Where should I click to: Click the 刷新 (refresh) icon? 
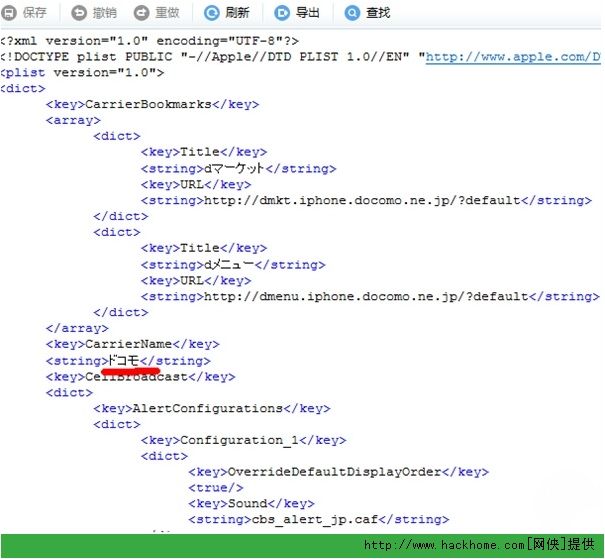[x=211, y=13]
